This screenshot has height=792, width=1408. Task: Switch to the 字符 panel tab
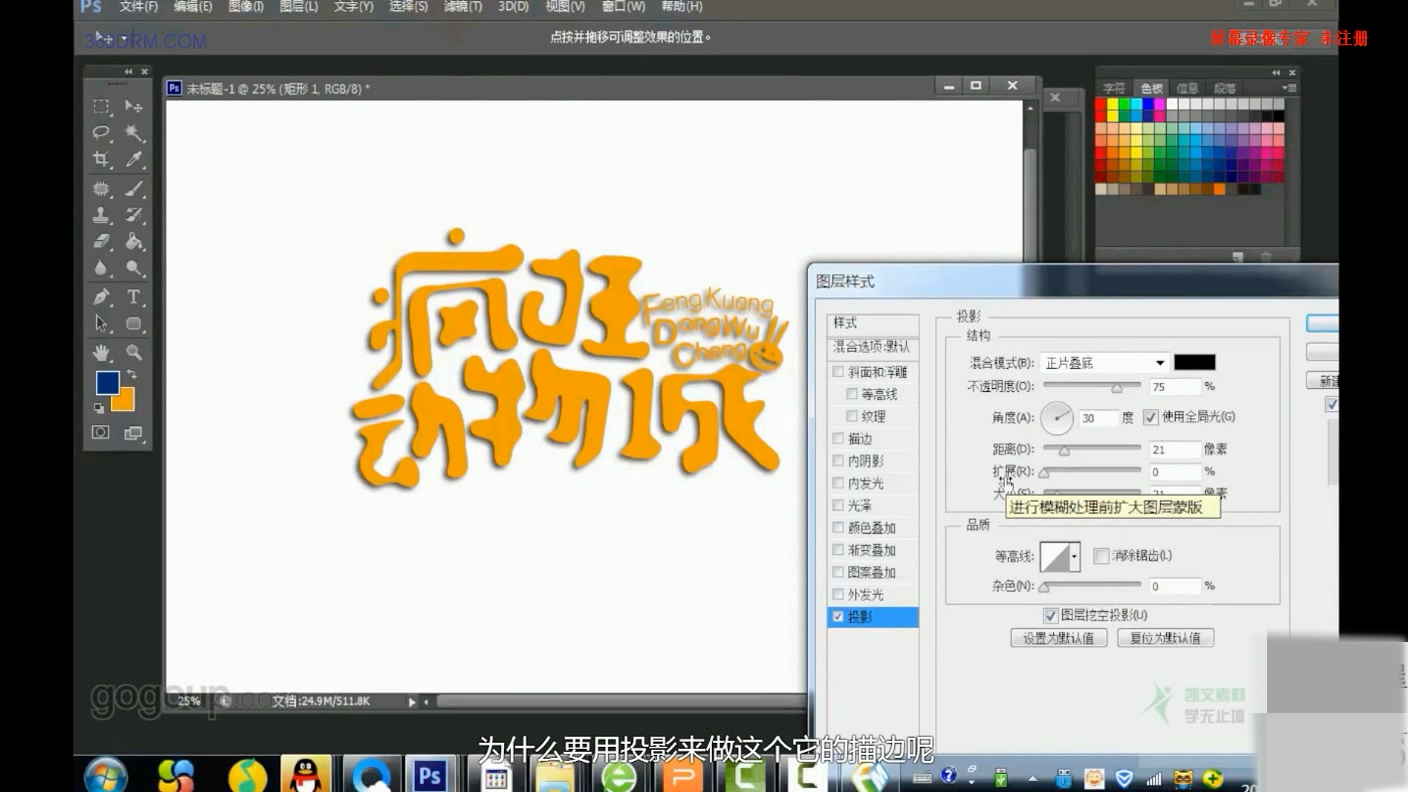[x=1115, y=88]
